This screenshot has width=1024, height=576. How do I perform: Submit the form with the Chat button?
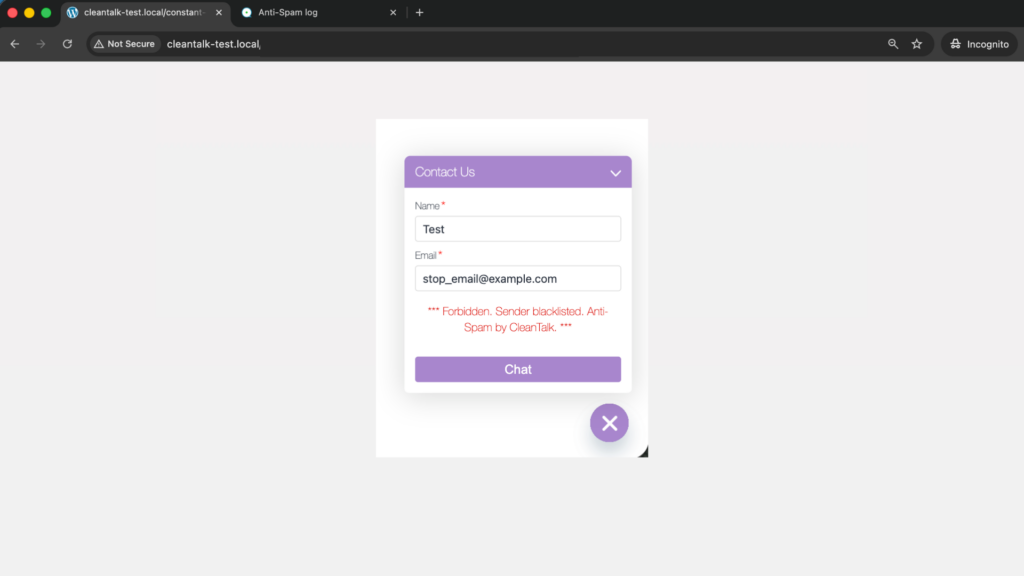[518, 369]
